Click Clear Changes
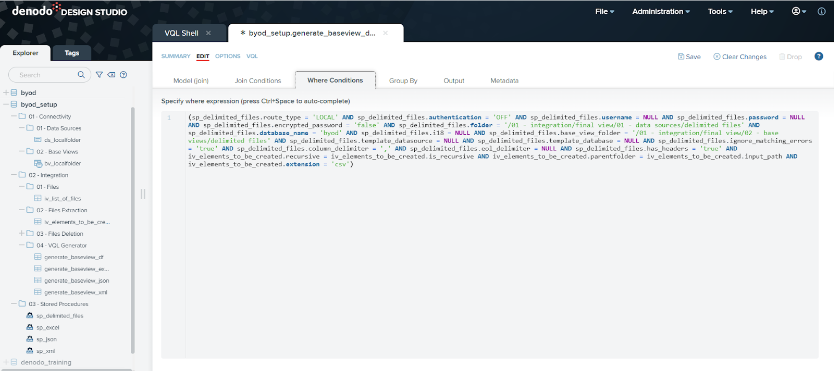 740,56
